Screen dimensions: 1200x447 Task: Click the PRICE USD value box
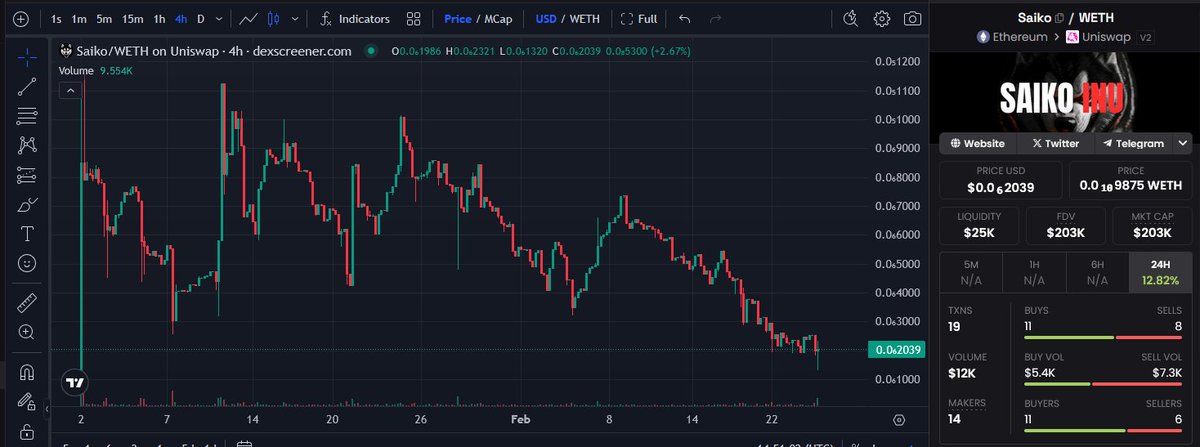point(1001,180)
